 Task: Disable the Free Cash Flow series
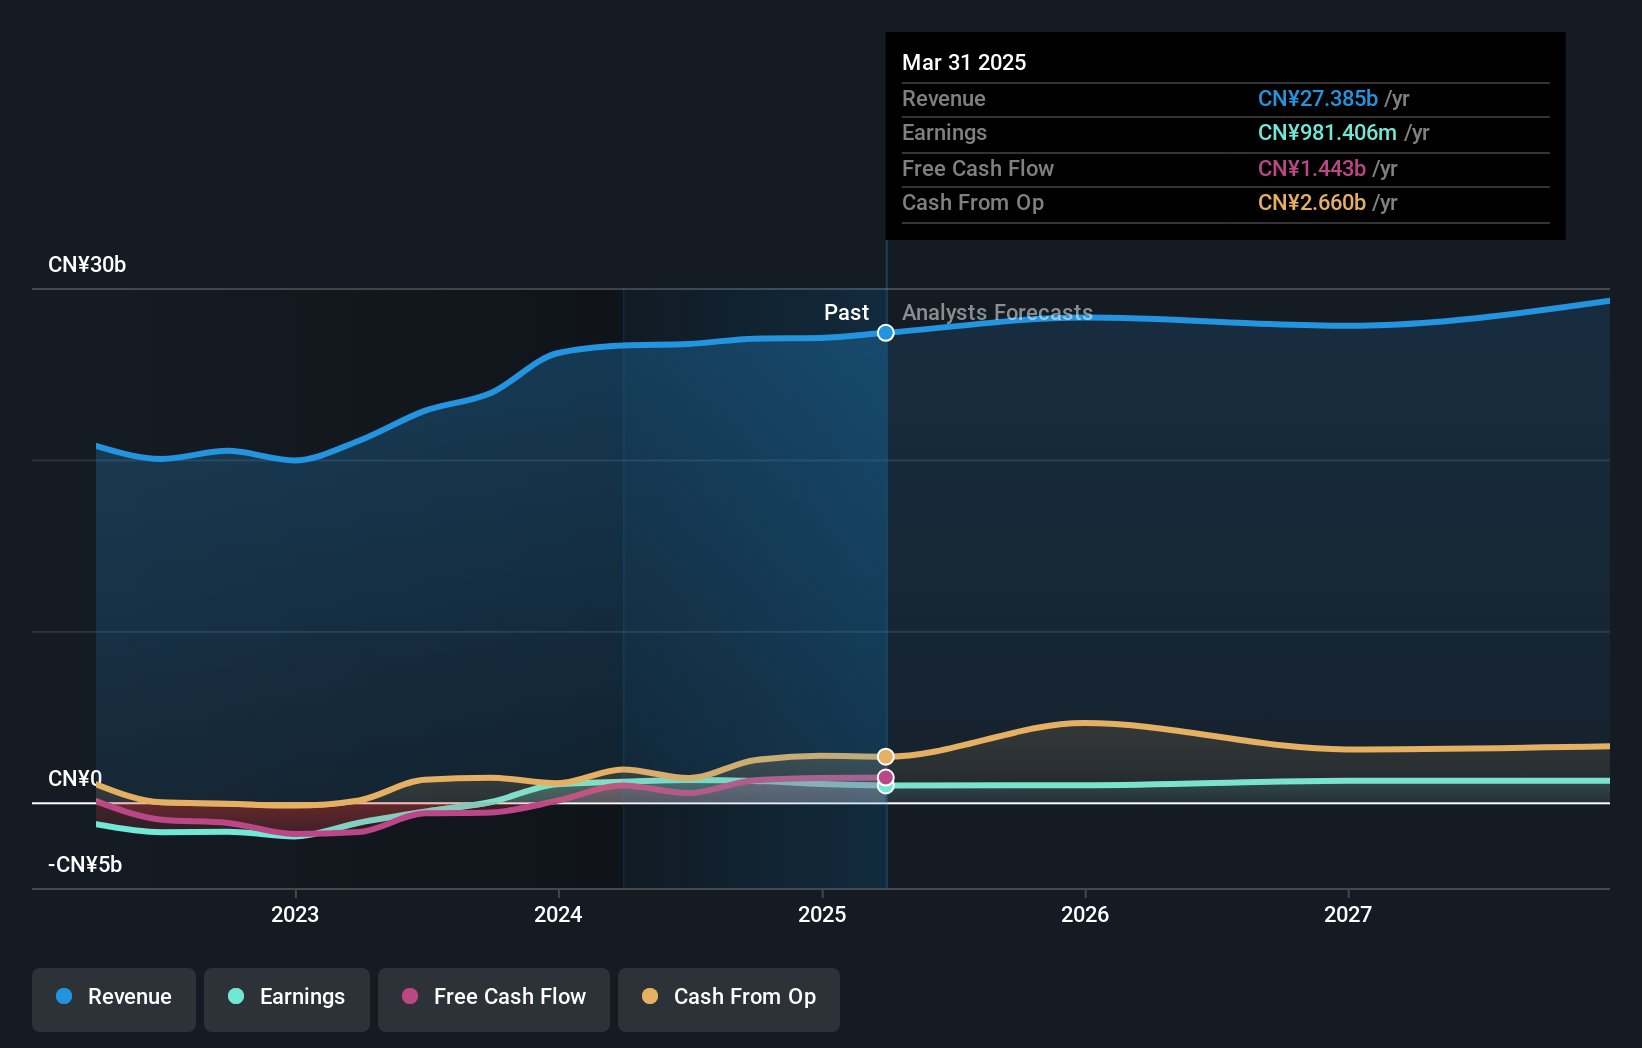(493, 999)
